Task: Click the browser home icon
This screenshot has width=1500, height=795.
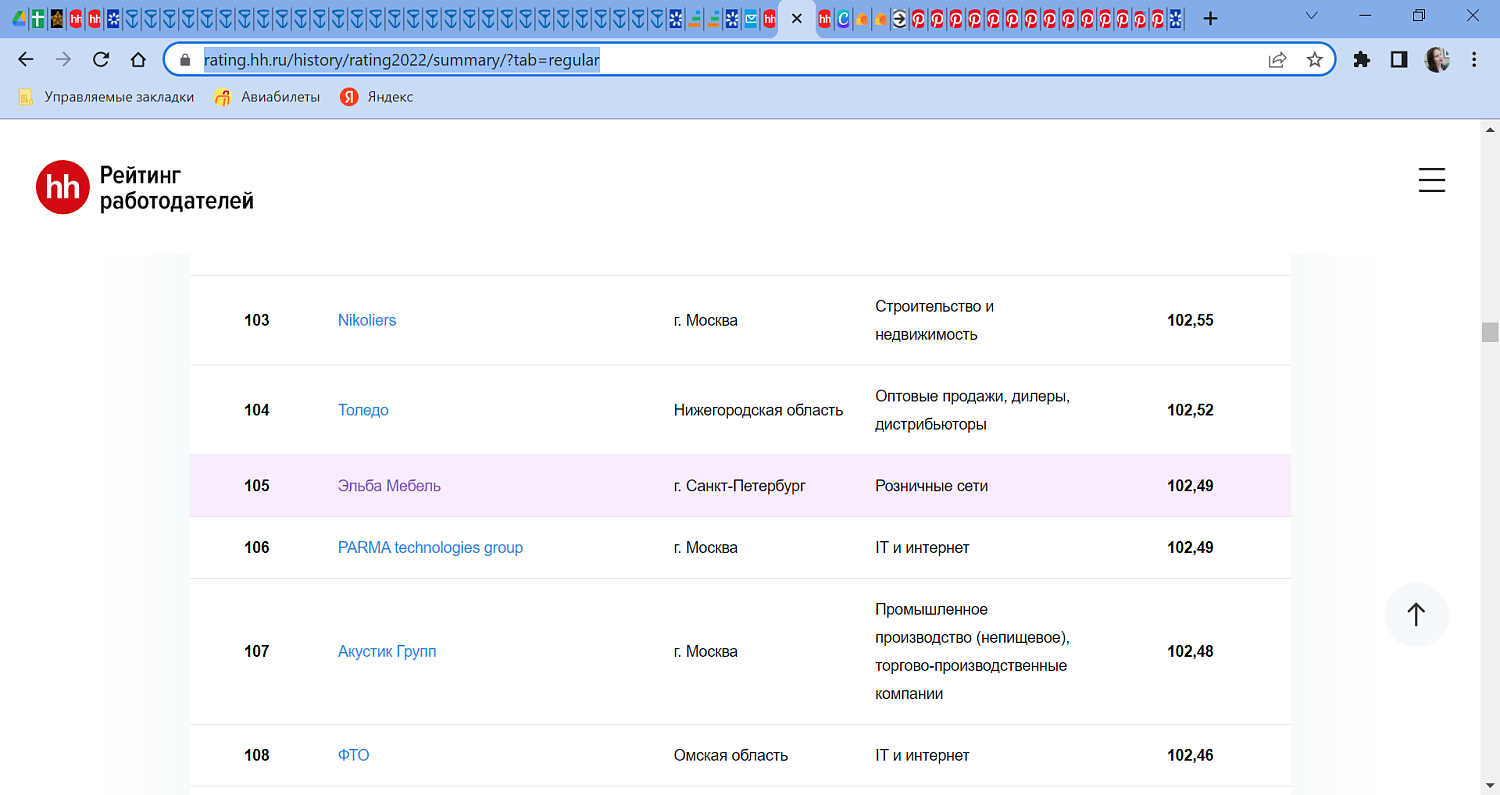Action: (139, 60)
